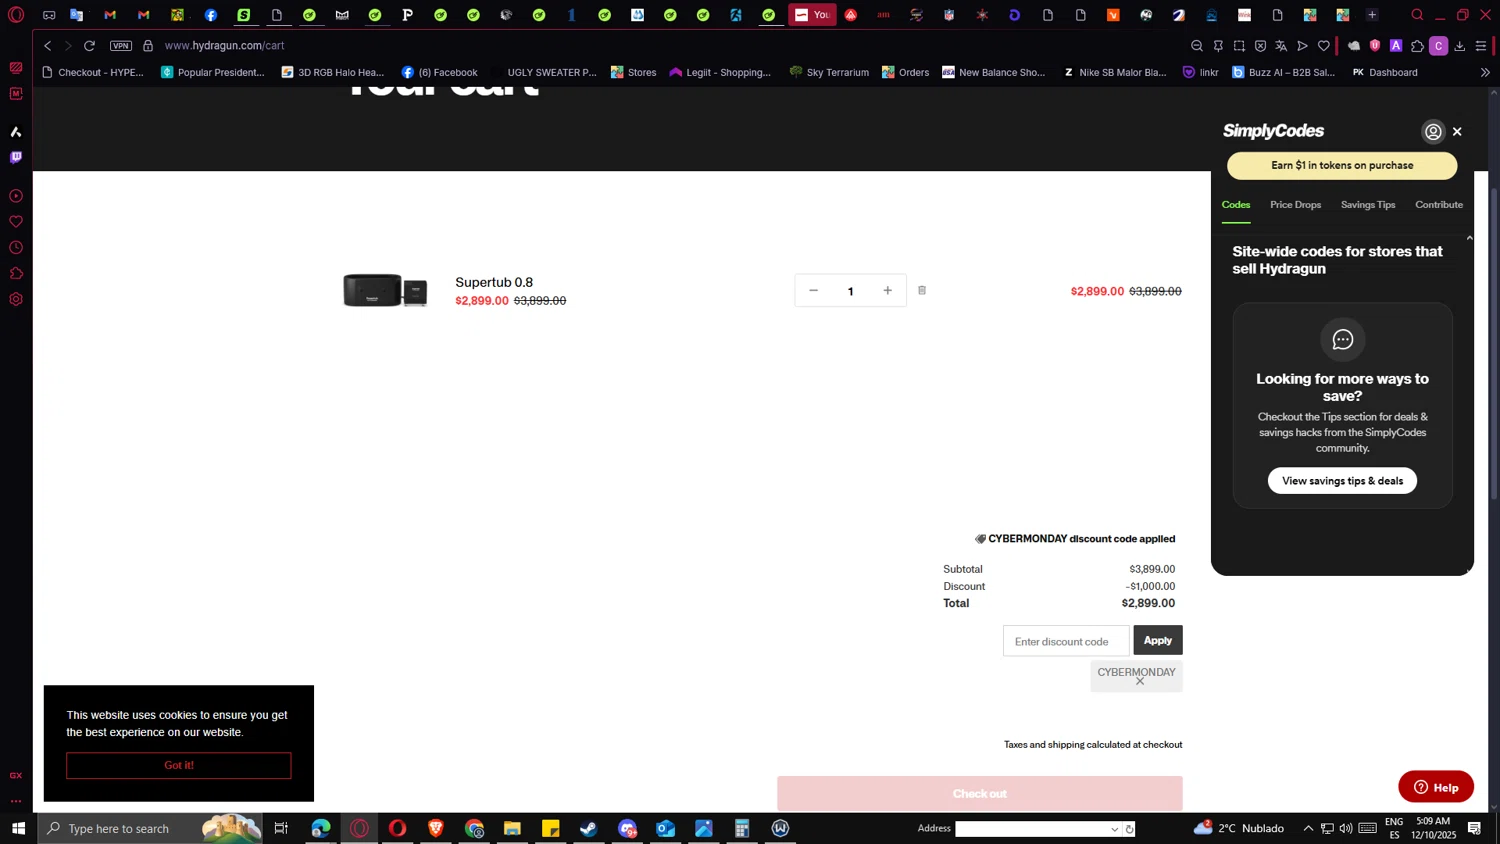This screenshot has width=1500, height=844.
Task: Open the Supertub 0.8 product link
Action: pos(494,282)
